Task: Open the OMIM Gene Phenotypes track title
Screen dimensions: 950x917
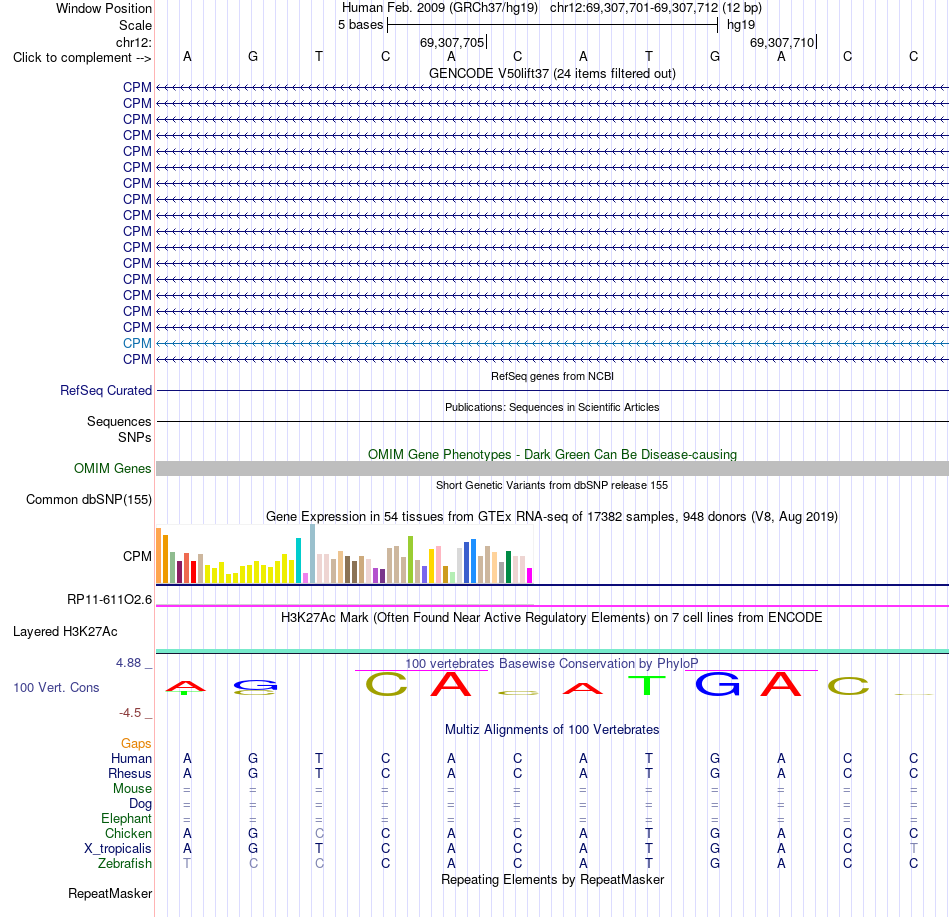Action: pyautogui.click(x=552, y=454)
